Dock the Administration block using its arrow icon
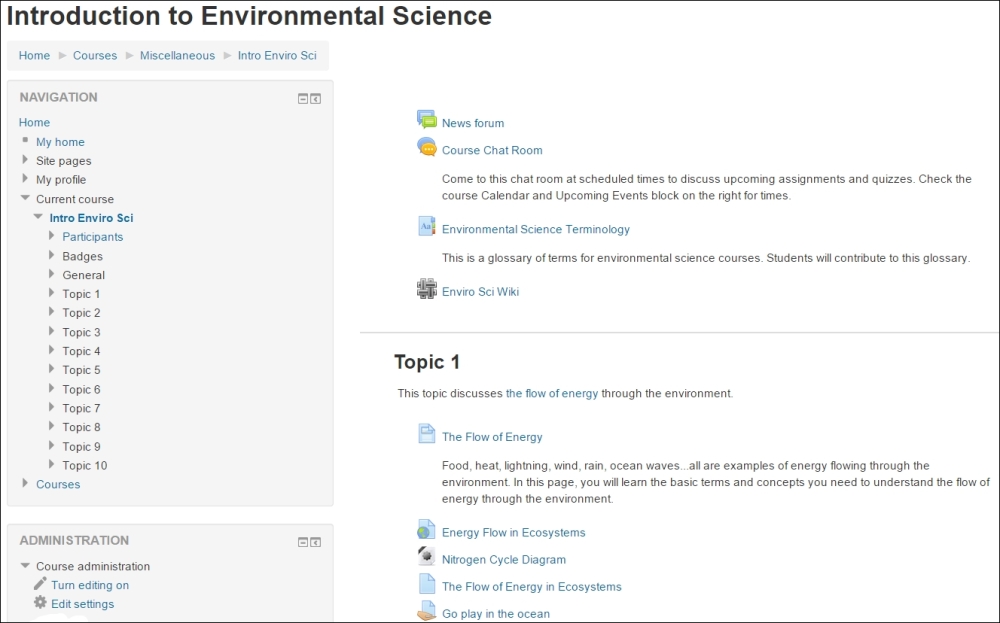This screenshot has width=1000, height=623. (316, 542)
